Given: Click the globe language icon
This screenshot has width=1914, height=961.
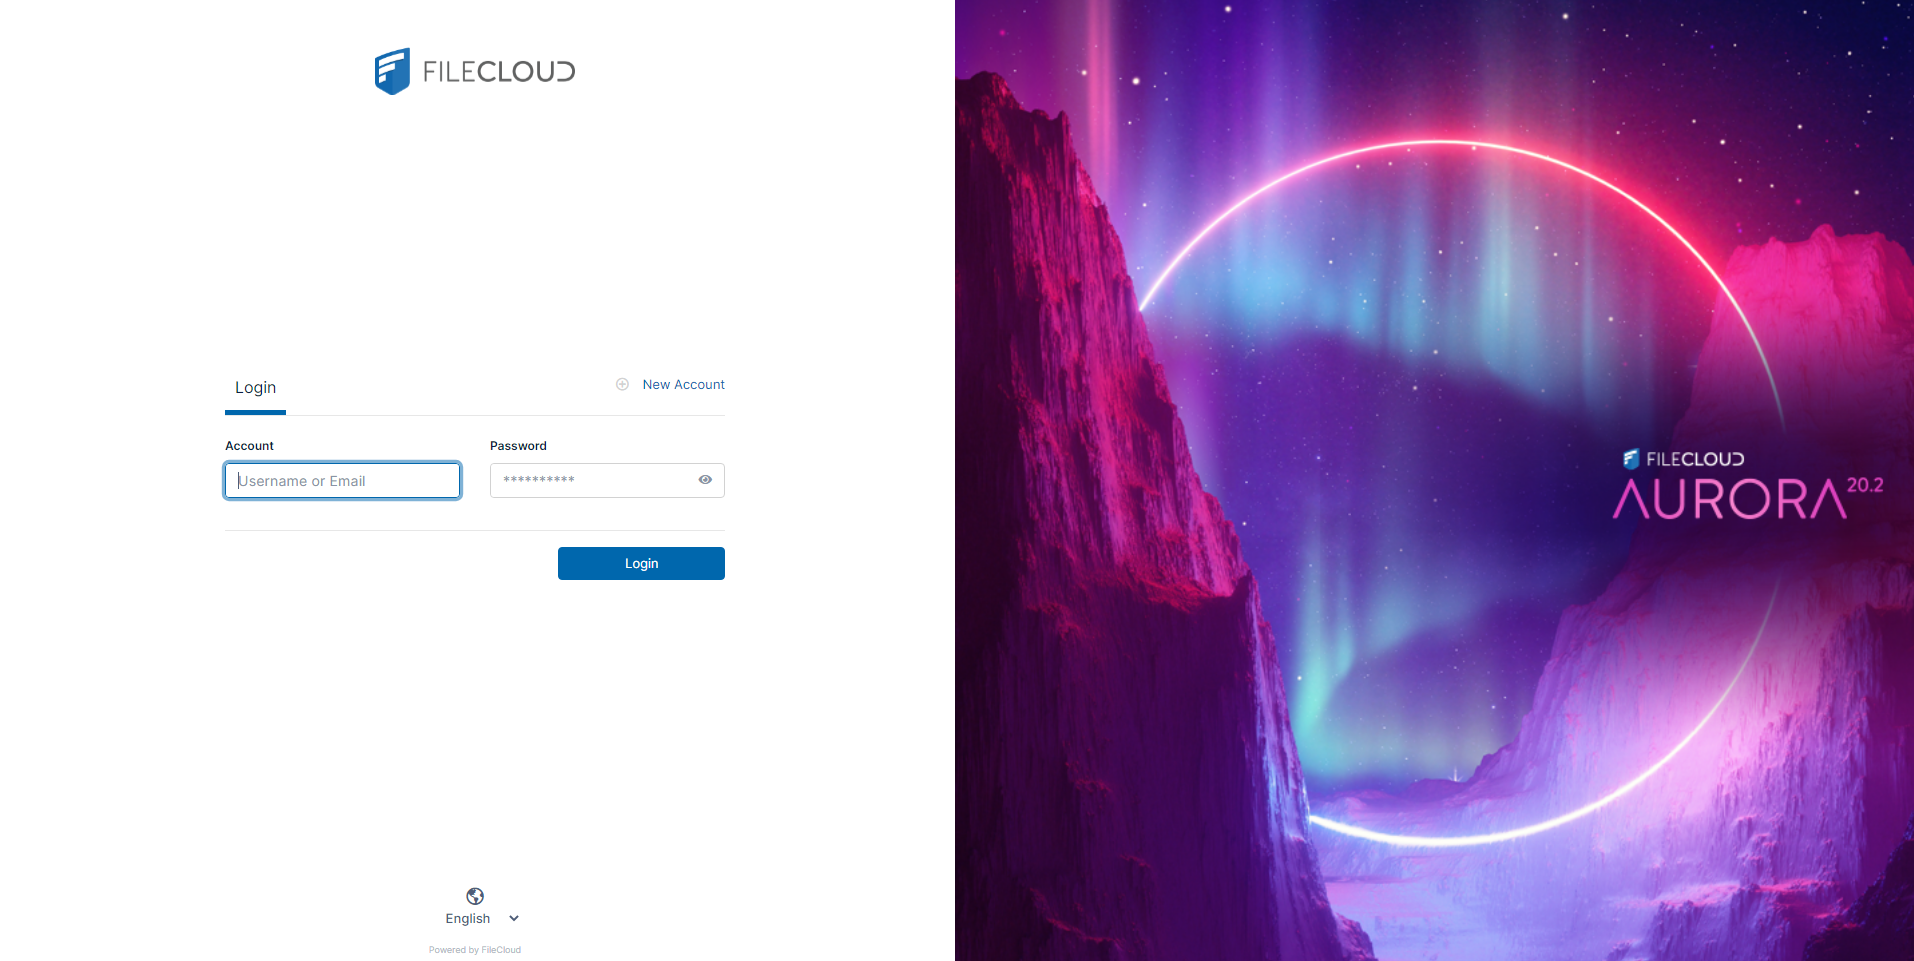Looking at the screenshot, I should tap(475, 896).
